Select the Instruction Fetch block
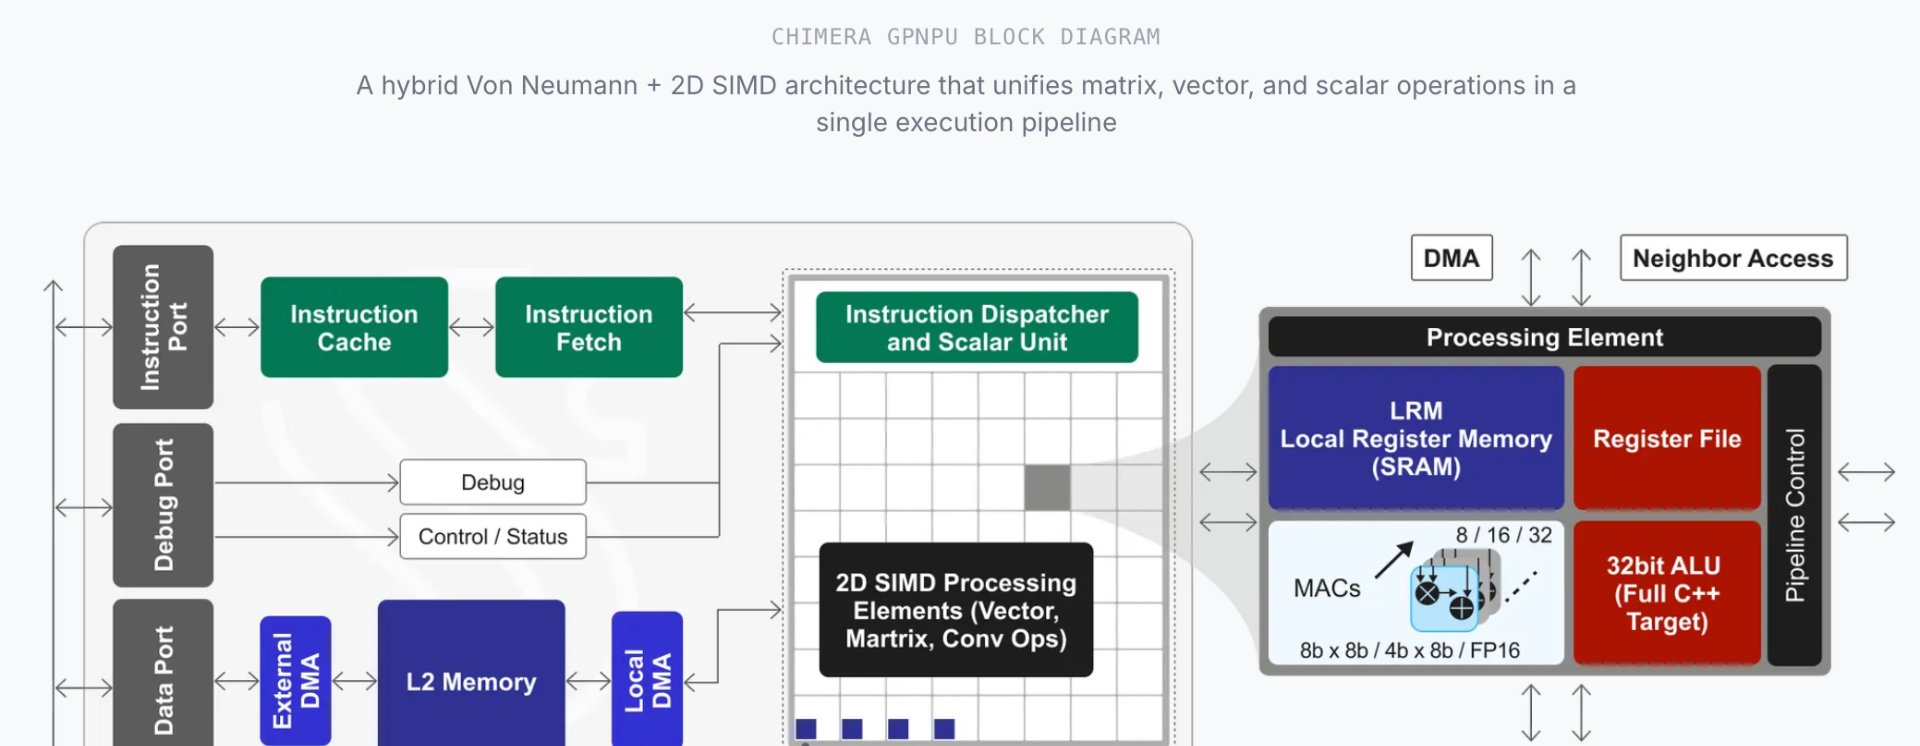Image resolution: width=1920 pixels, height=746 pixels. pos(589,328)
